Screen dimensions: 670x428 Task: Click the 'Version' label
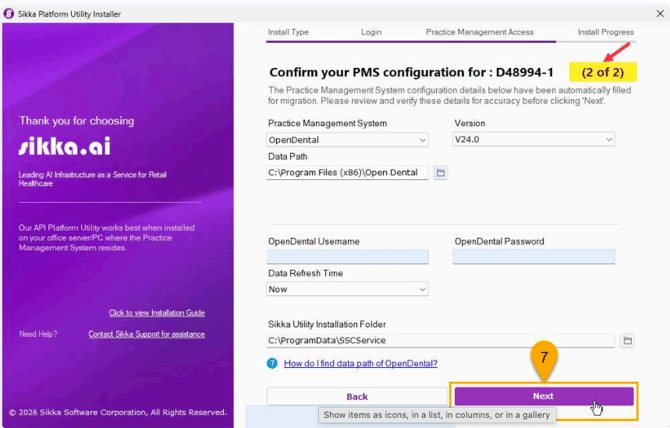pyautogui.click(x=470, y=123)
